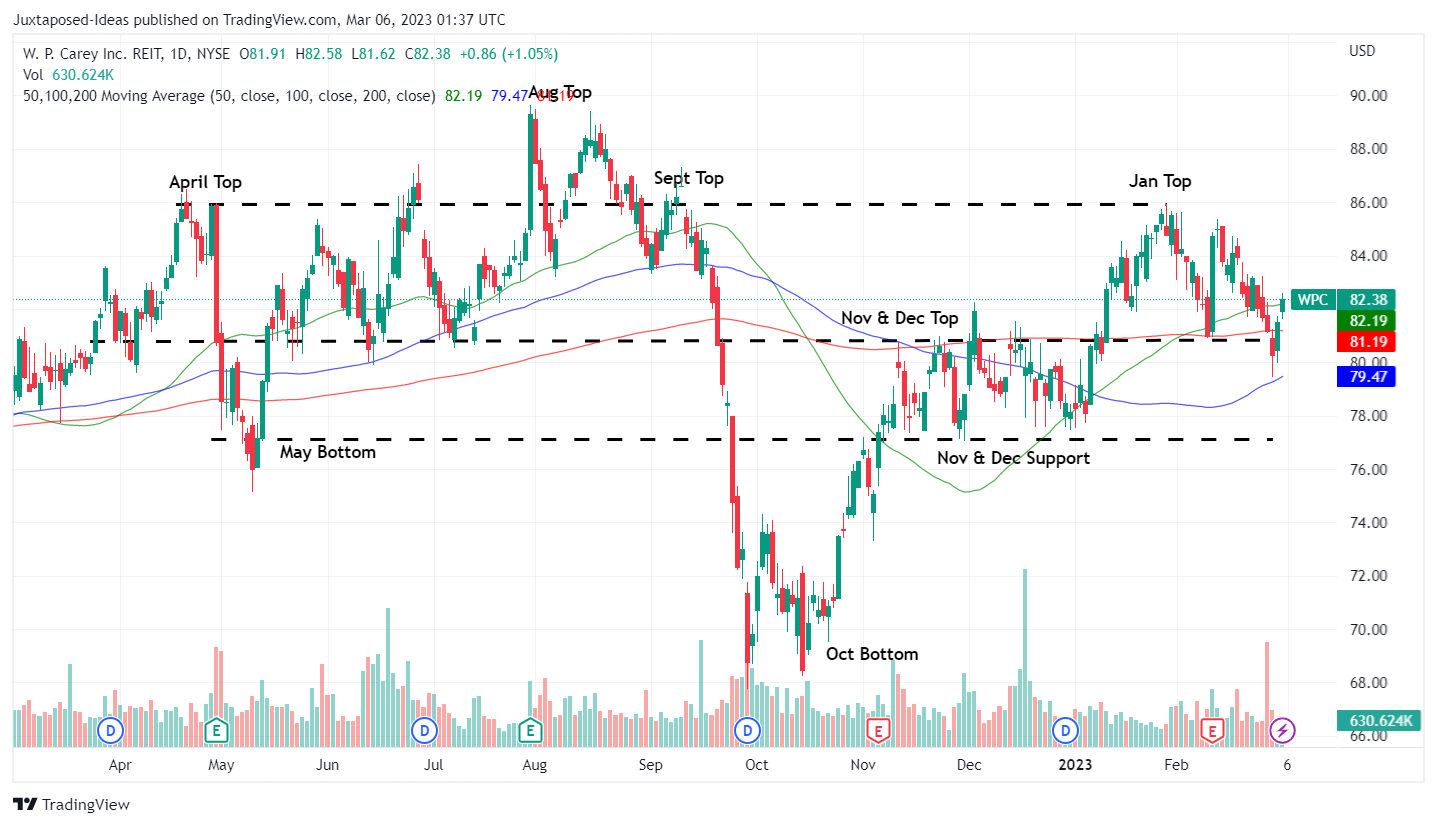Click the TradingView logo at bottom left

(71, 804)
